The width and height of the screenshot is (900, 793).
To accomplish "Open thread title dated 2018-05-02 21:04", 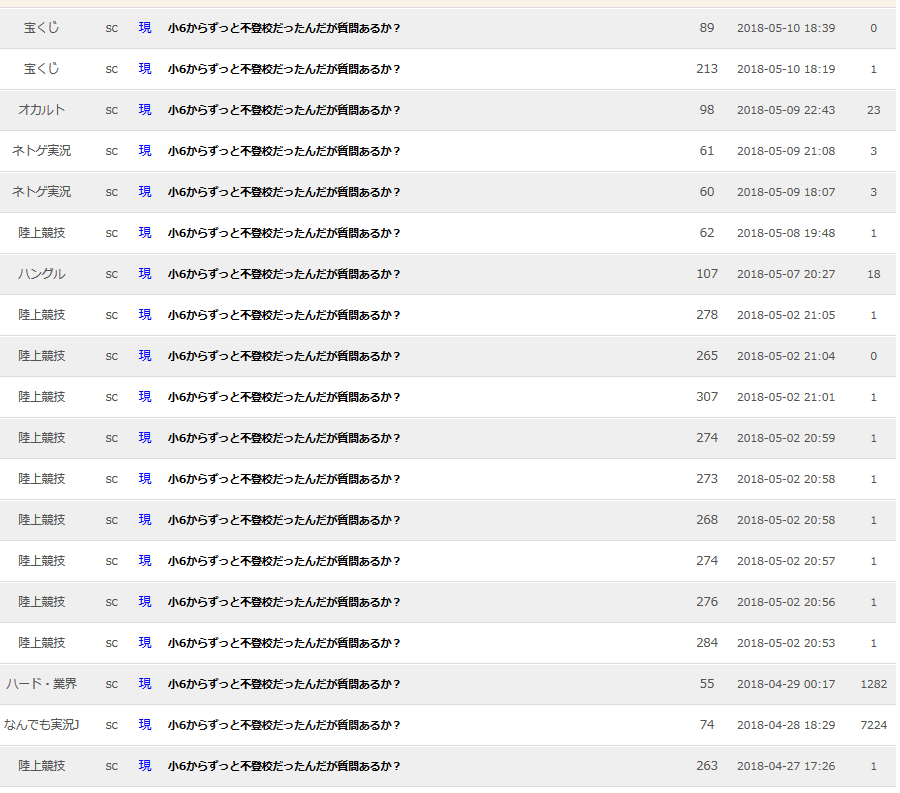I will 284,356.
